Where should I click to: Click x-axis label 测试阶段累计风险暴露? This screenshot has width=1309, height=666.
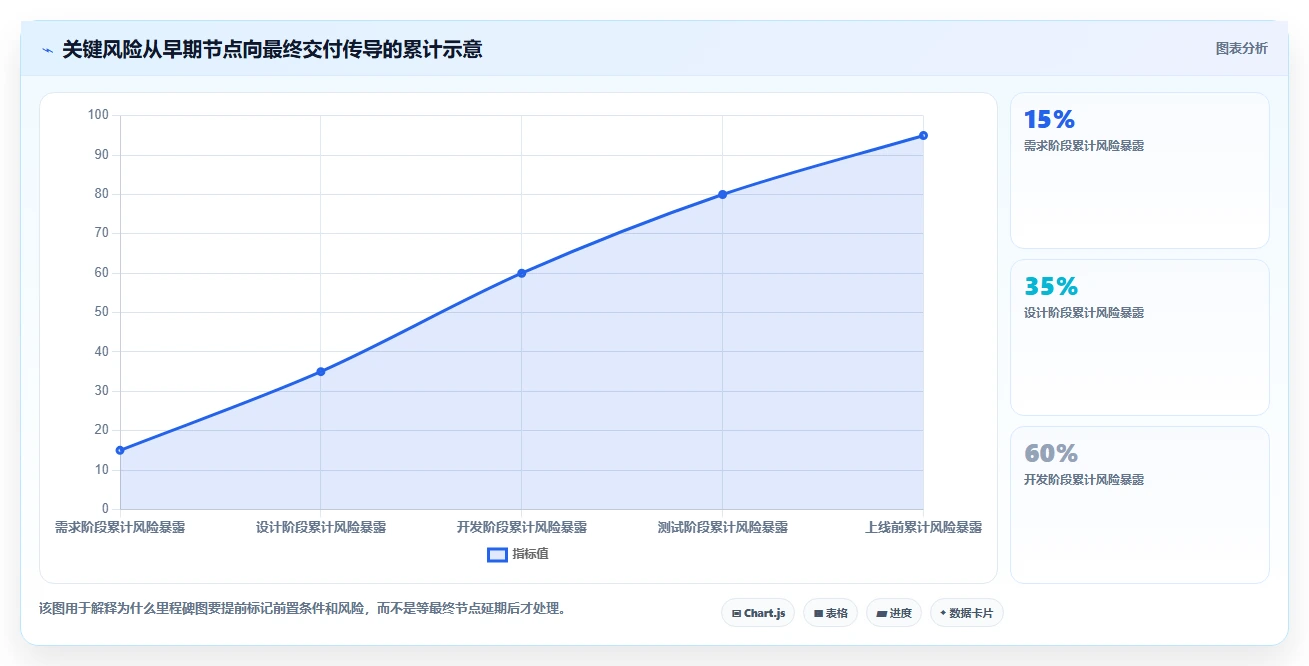pos(722,527)
